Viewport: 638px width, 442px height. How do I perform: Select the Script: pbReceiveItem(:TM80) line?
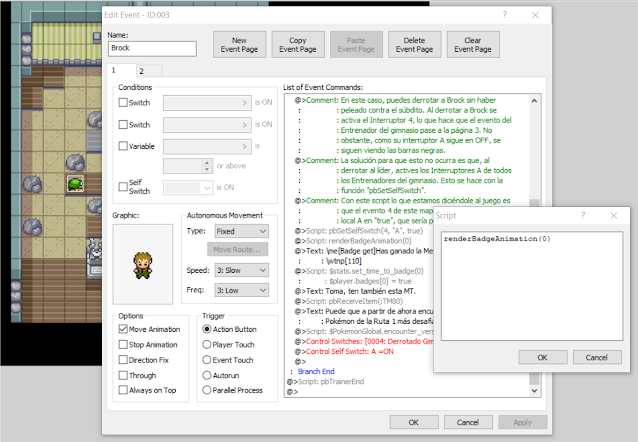point(349,301)
